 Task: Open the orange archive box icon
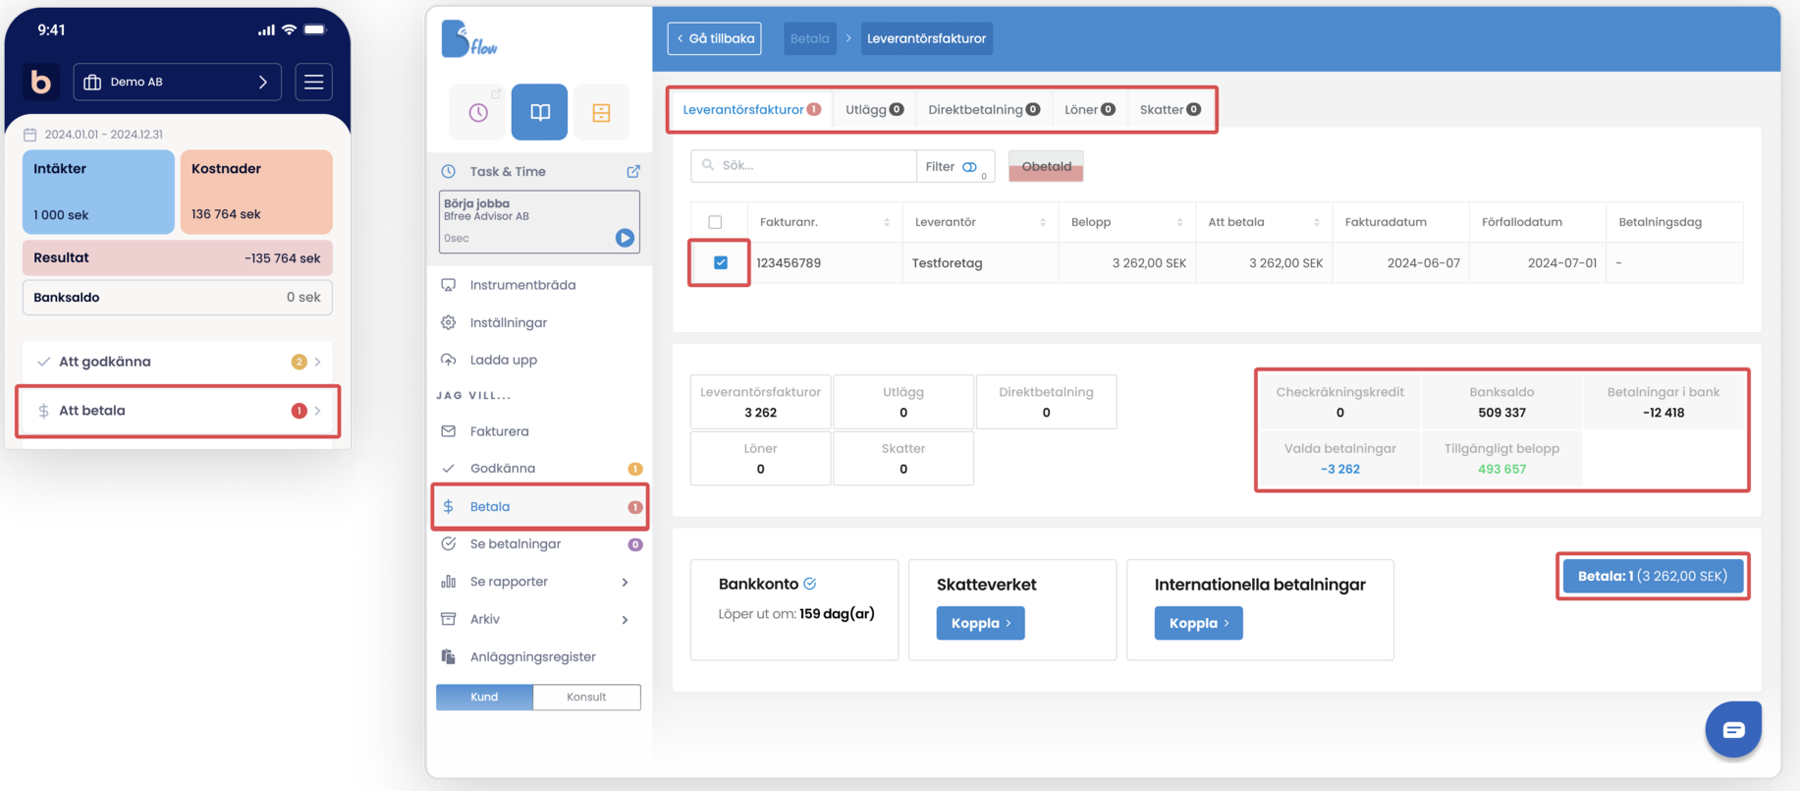click(601, 112)
